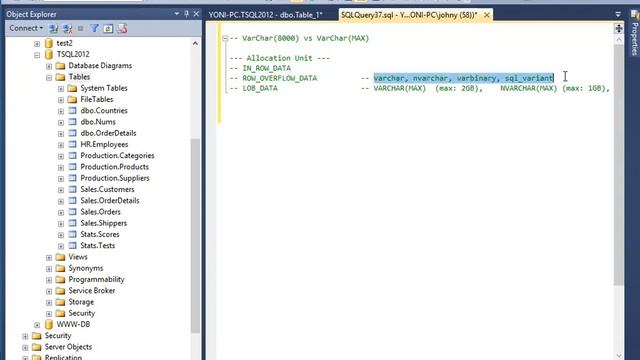
Task: Click the TSQL2012 database icon
Action: point(49,54)
